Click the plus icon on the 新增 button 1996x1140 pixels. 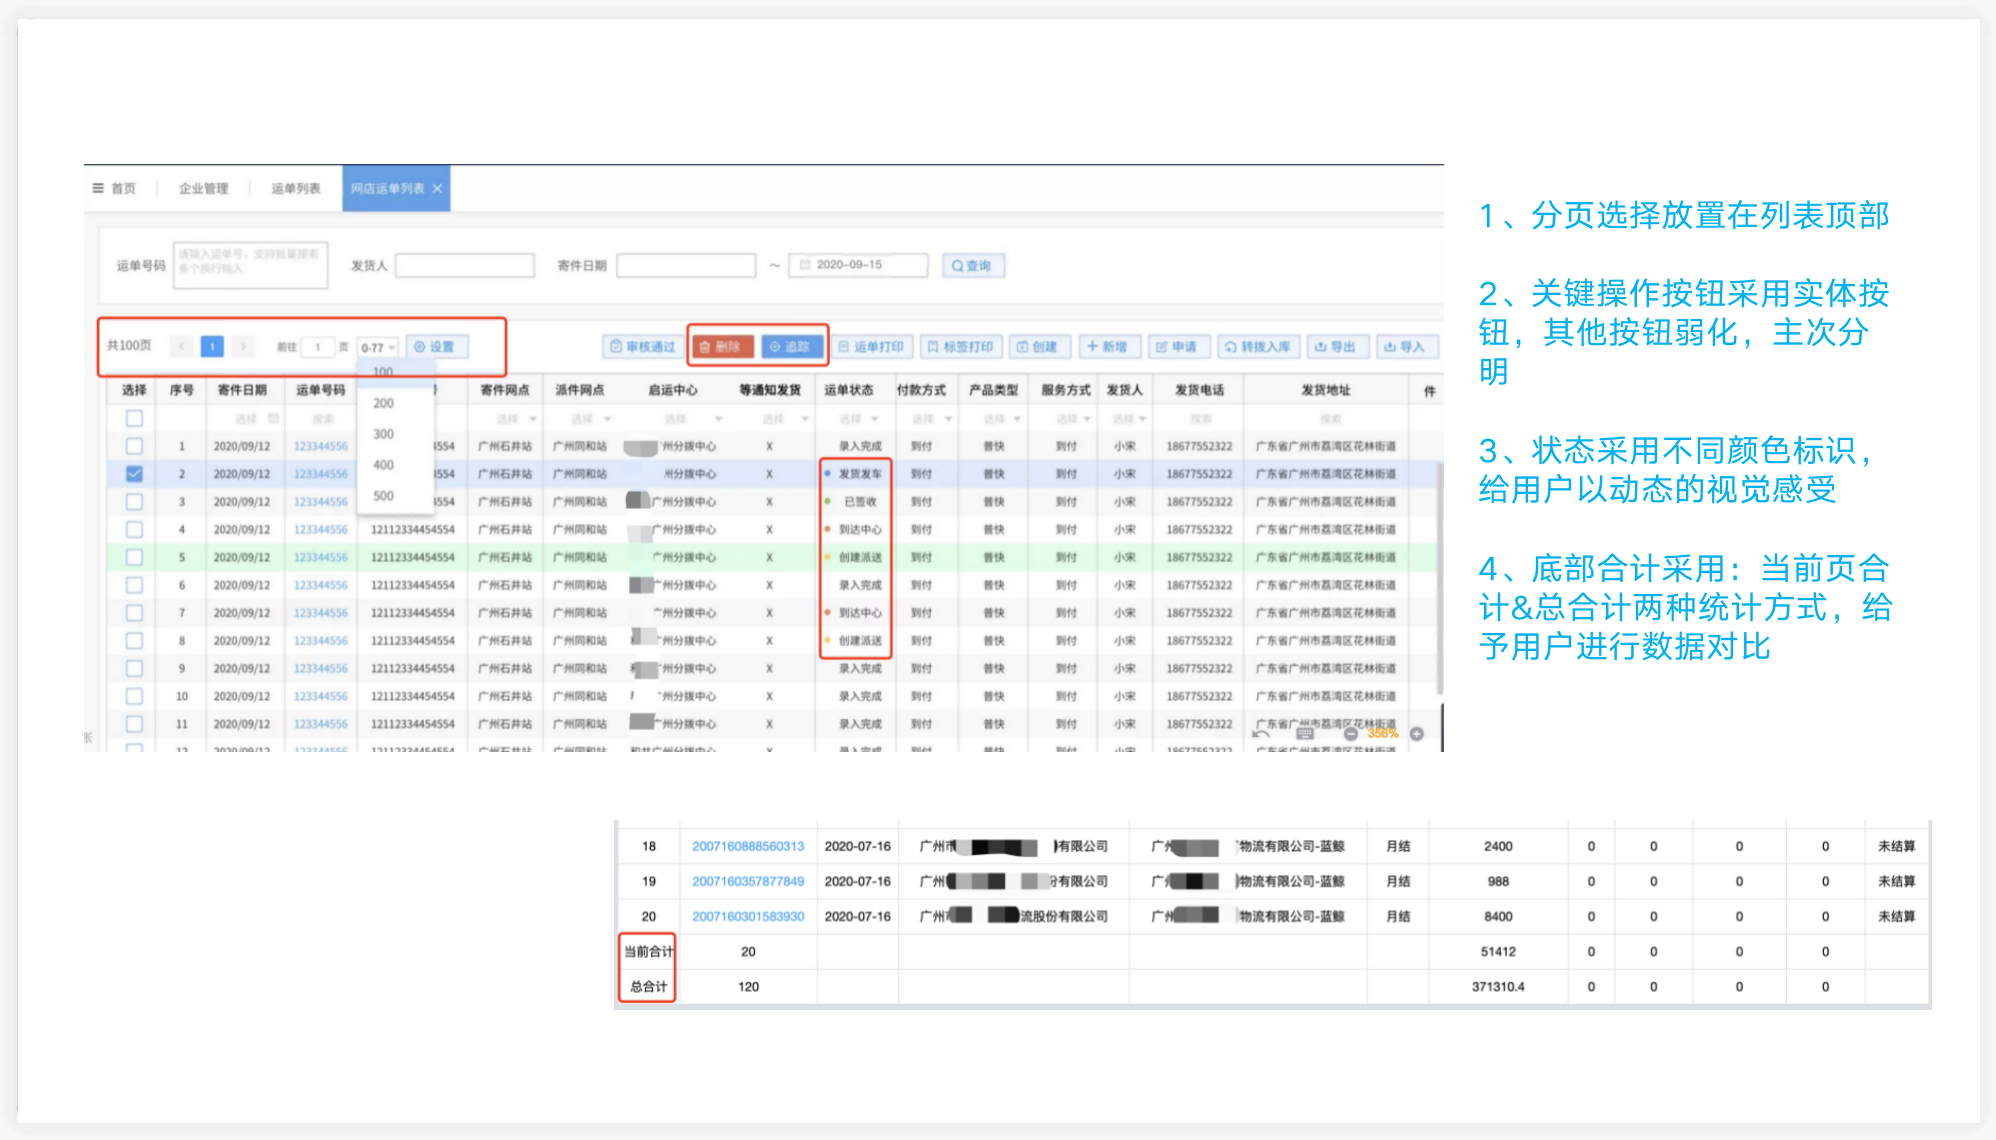[x=1092, y=347]
